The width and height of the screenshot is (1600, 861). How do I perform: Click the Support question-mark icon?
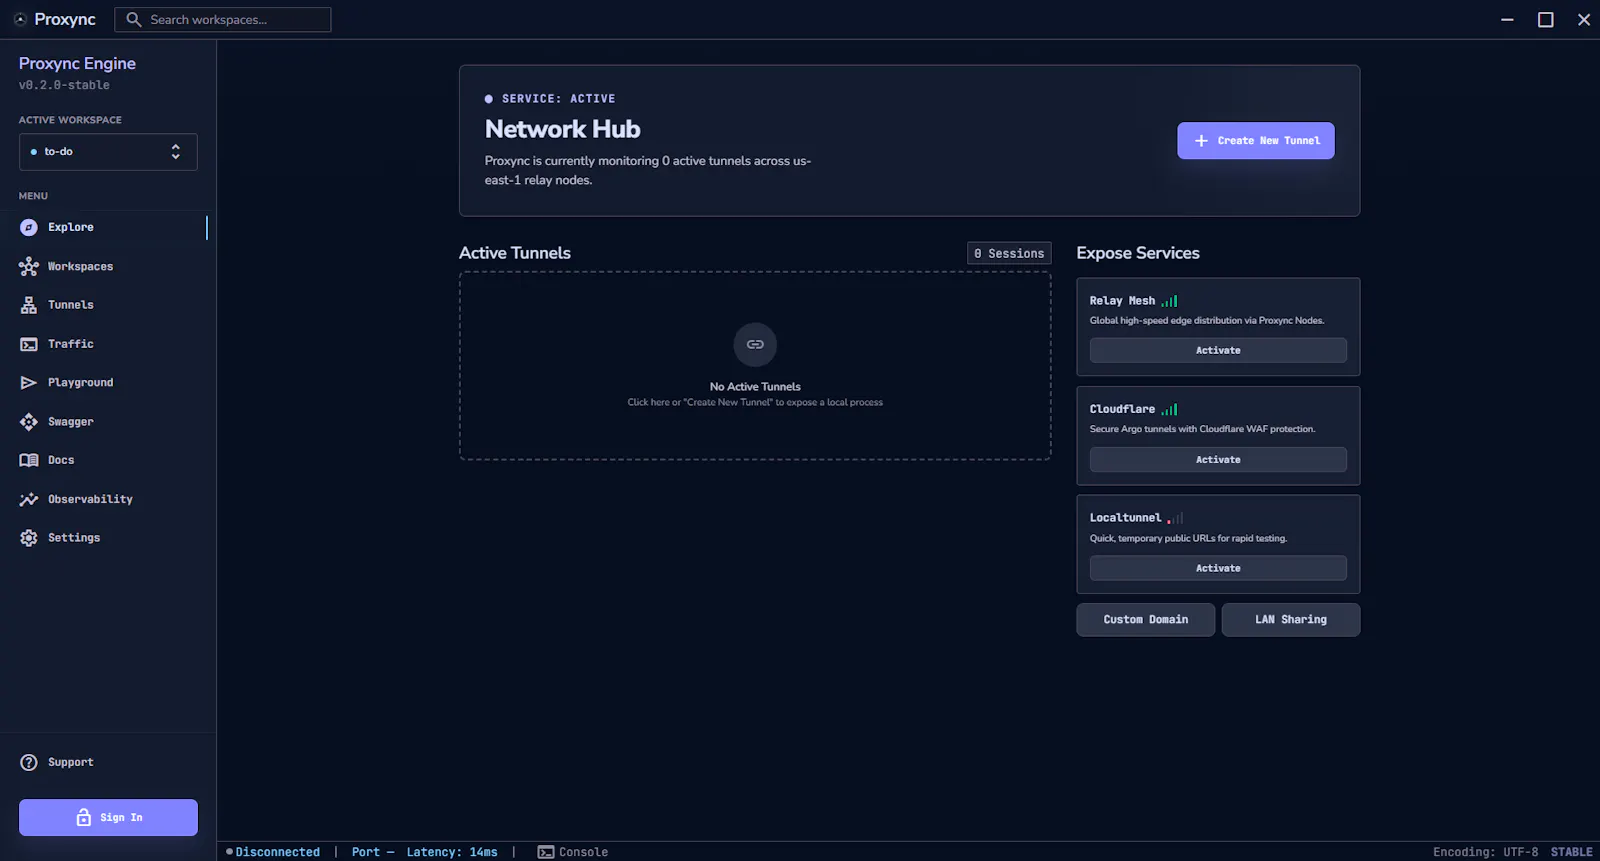[x=29, y=762]
